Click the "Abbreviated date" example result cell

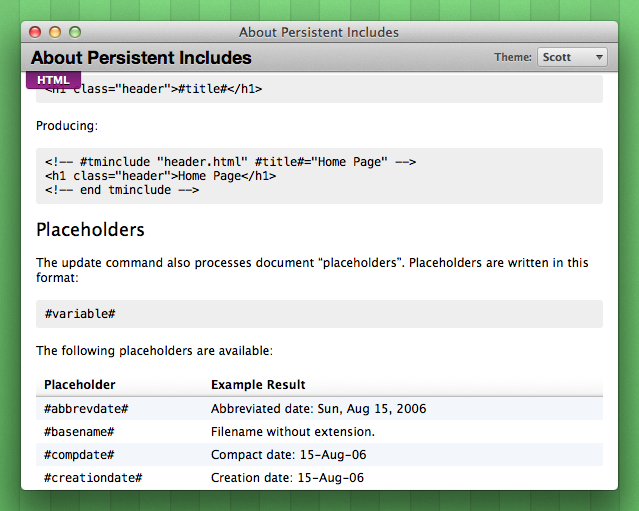coord(318,409)
